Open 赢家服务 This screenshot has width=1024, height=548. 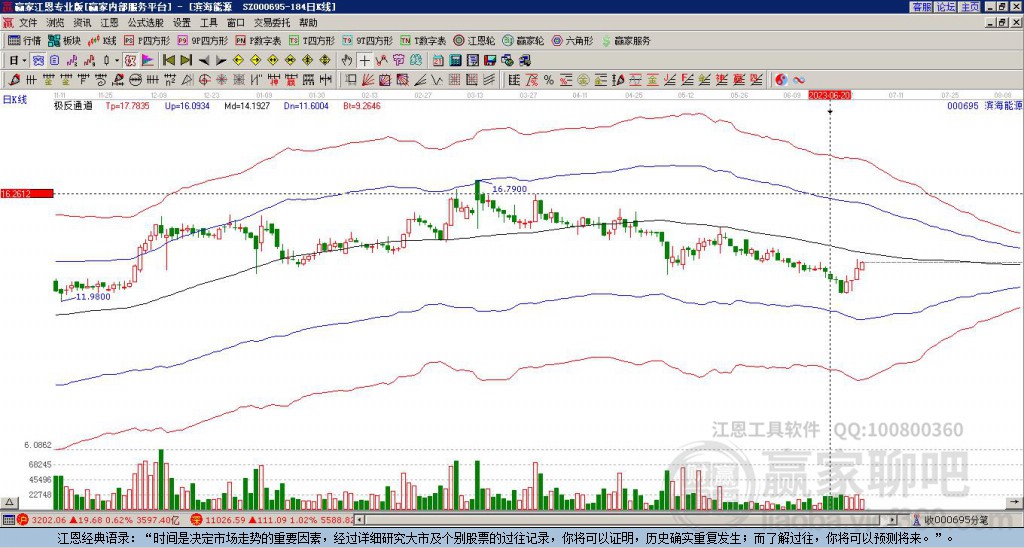click(x=626, y=40)
